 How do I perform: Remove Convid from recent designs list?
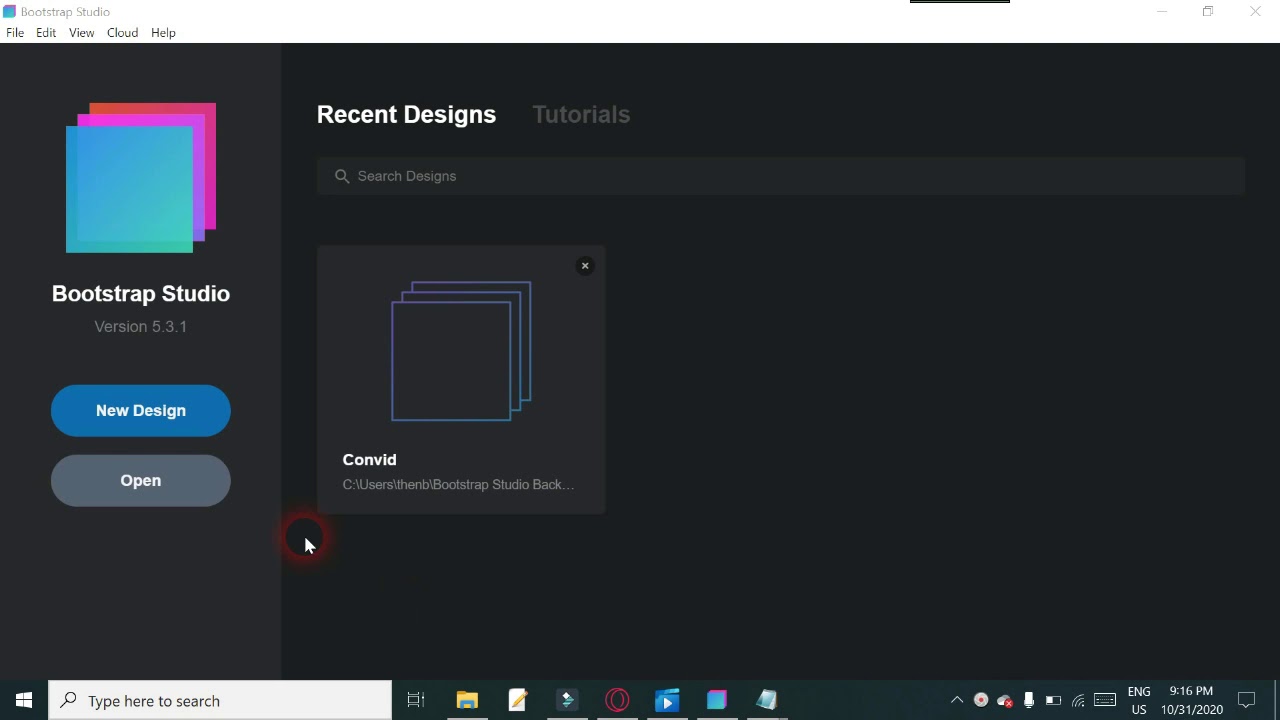click(585, 266)
